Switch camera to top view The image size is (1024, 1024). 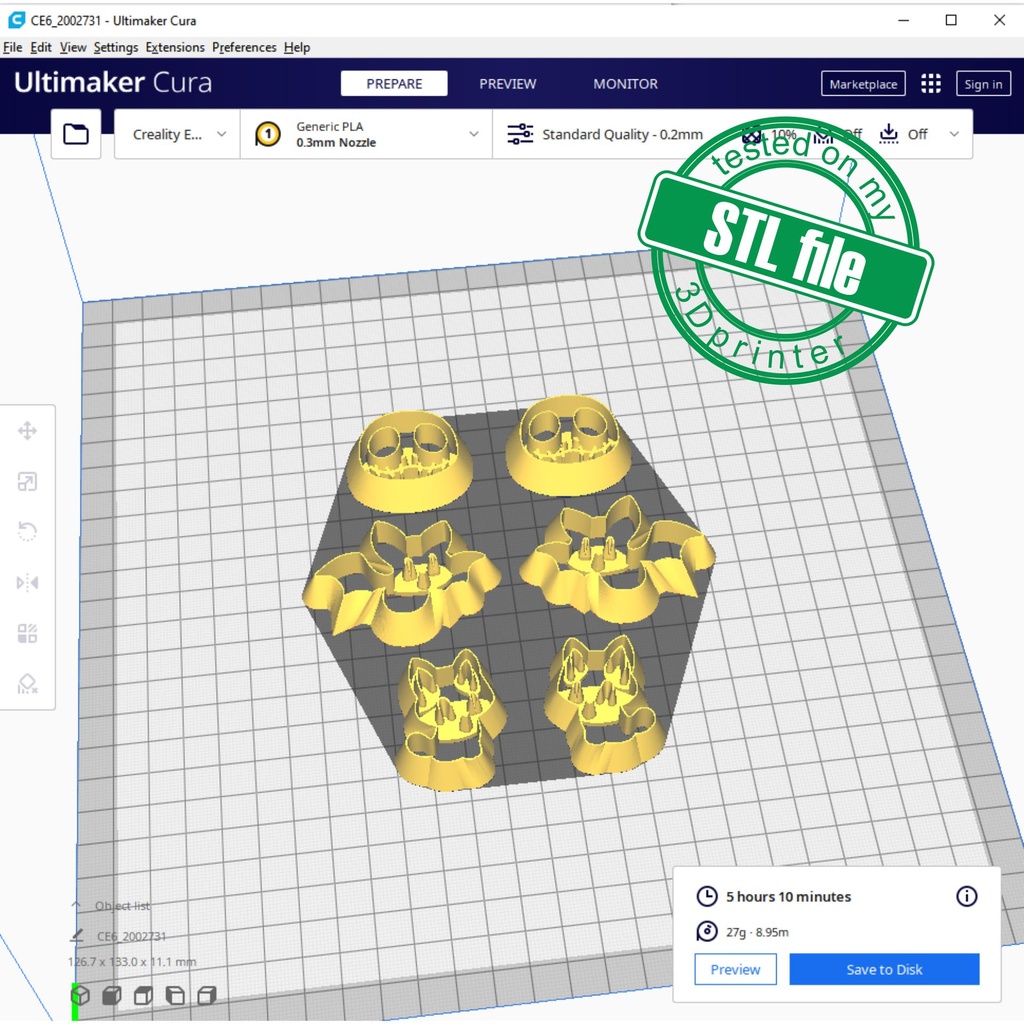(x=144, y=995)
